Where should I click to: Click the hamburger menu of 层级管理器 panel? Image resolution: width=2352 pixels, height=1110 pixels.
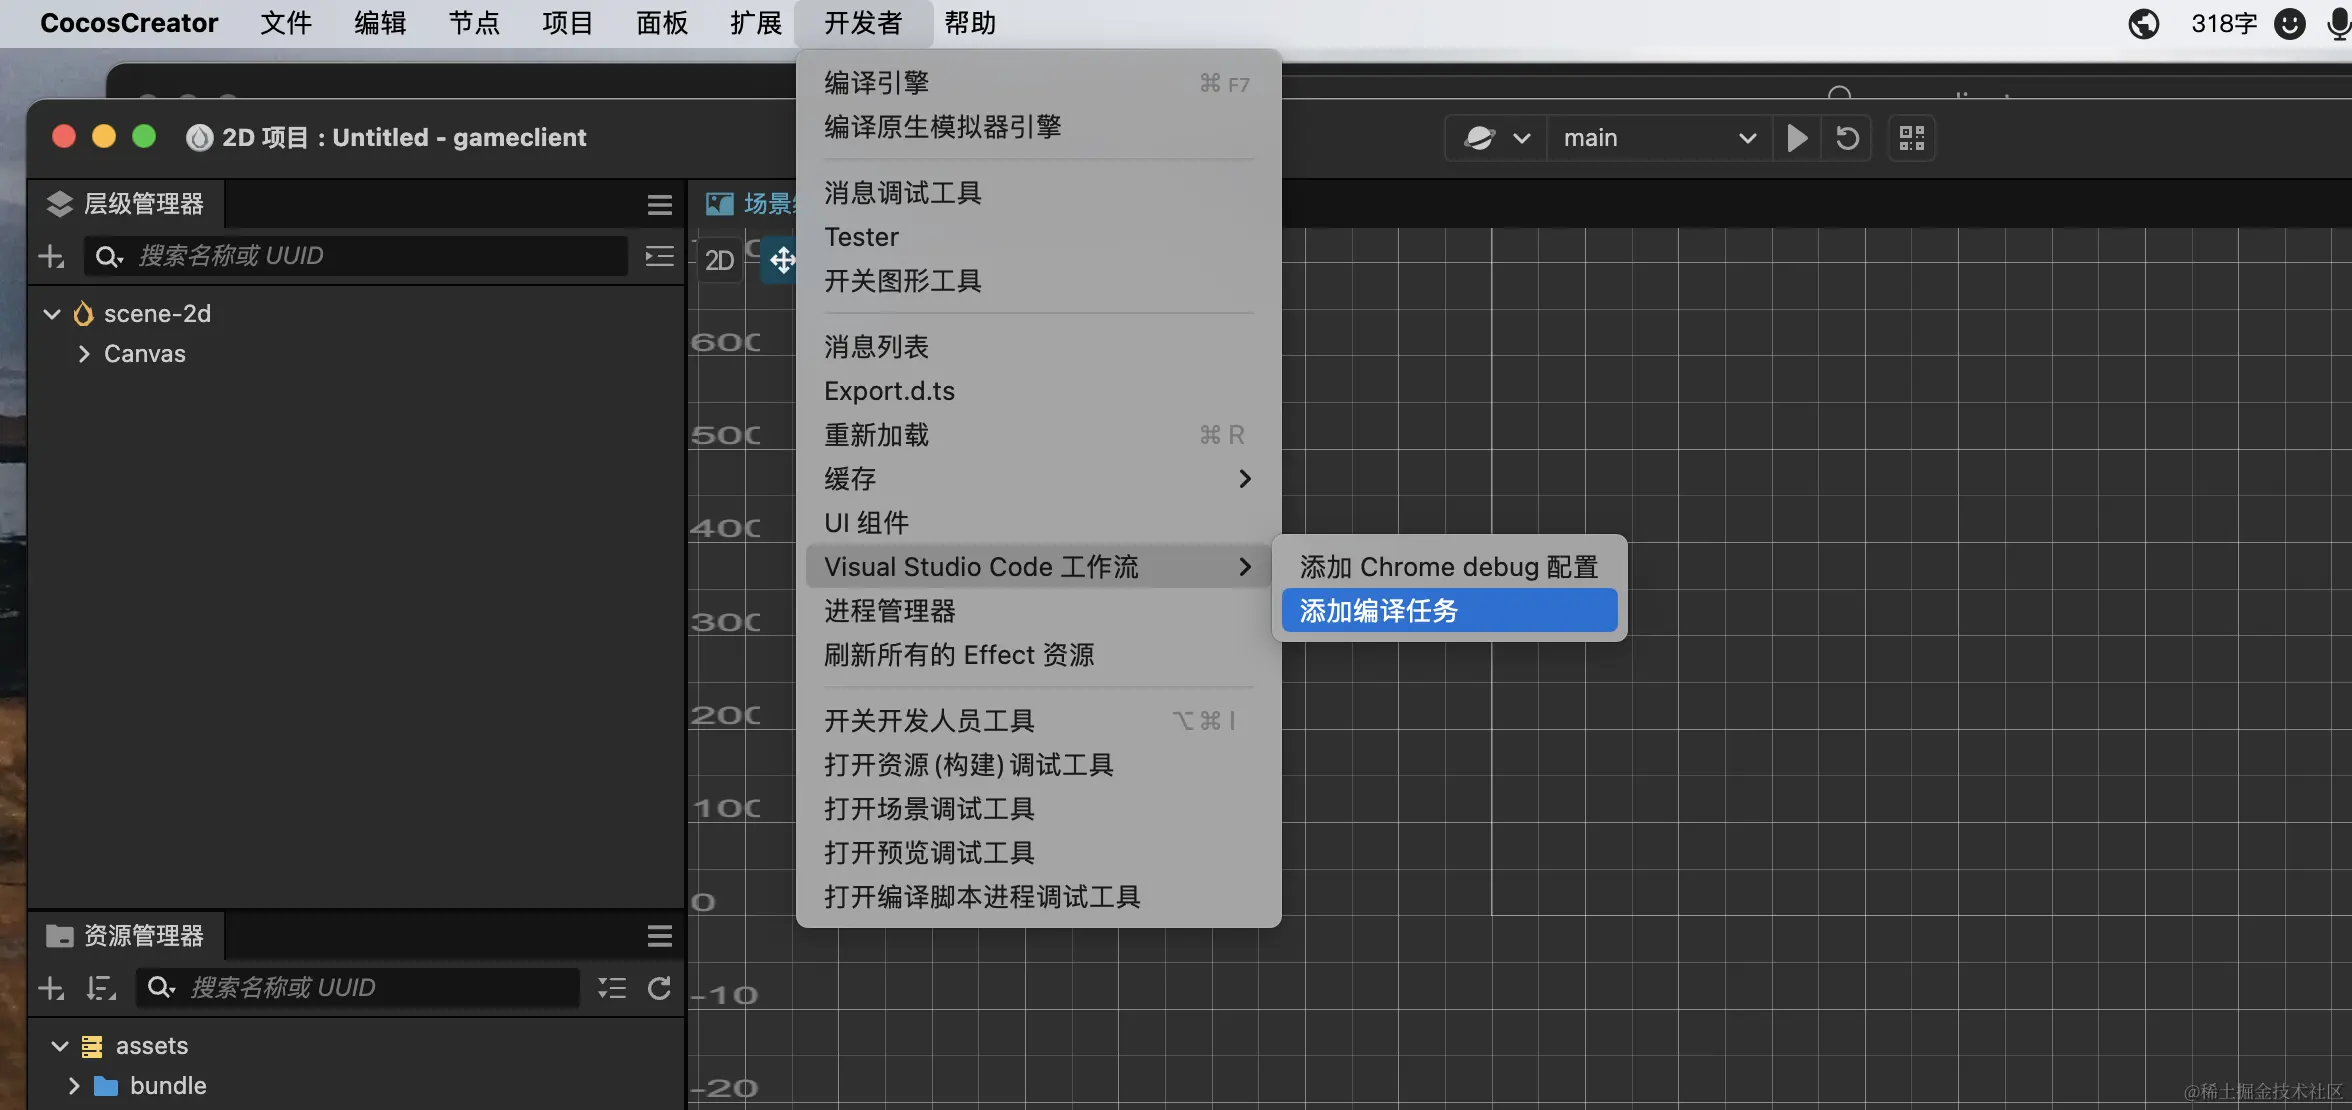click(x=659, y=204)
